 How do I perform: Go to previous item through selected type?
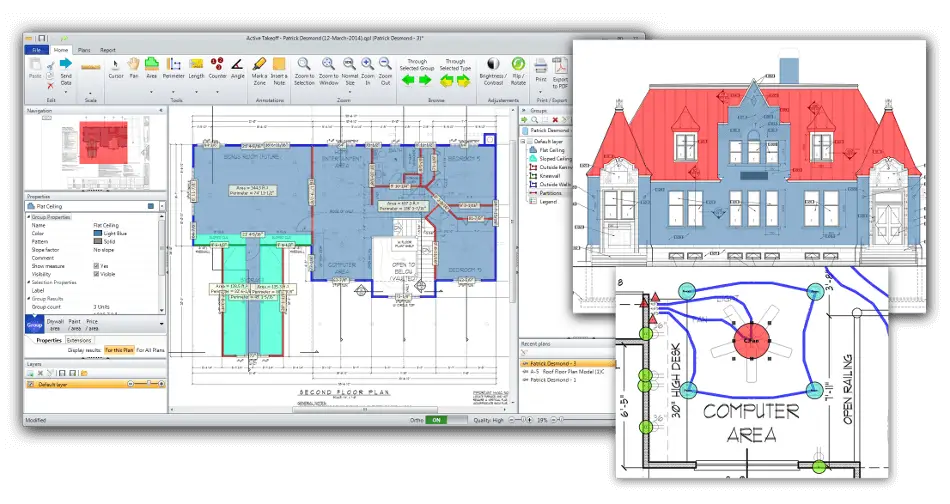click(x=447, y=81)
